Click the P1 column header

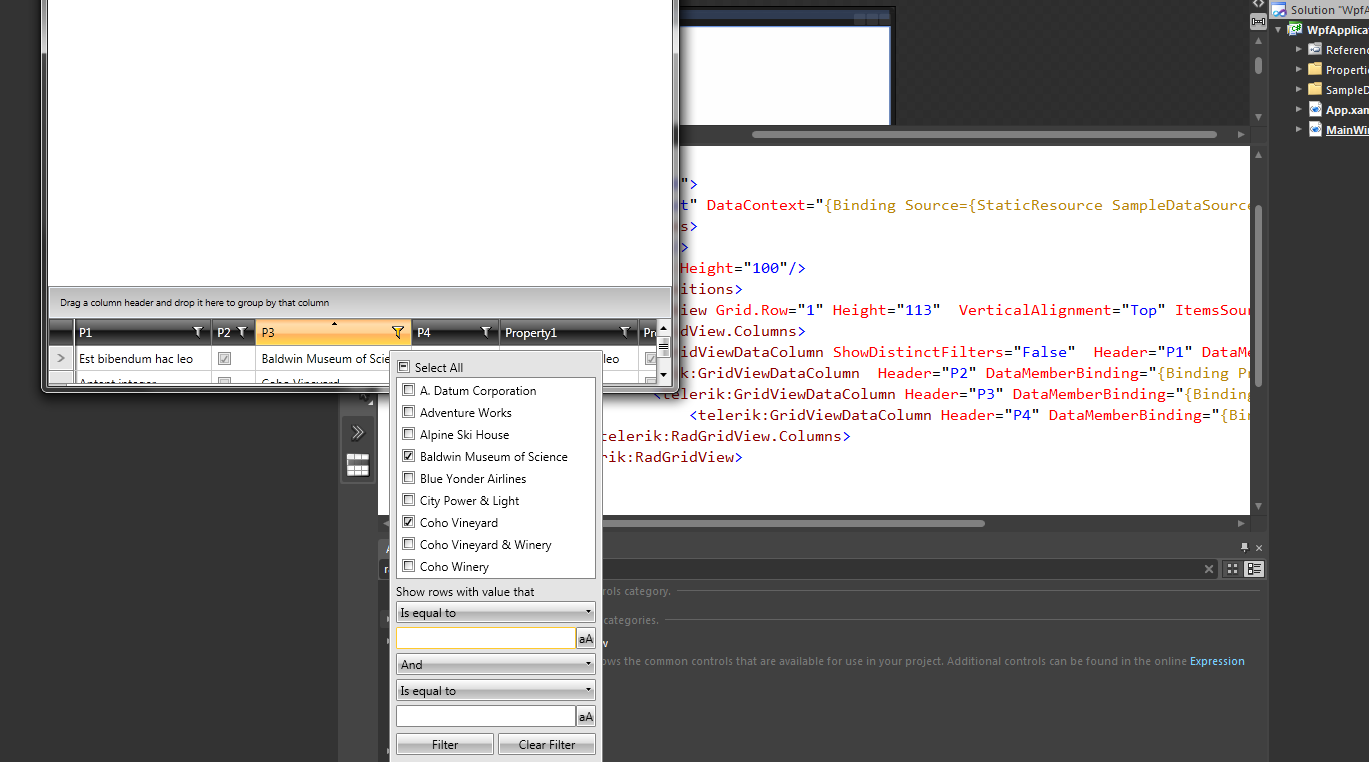coord(142,332)
